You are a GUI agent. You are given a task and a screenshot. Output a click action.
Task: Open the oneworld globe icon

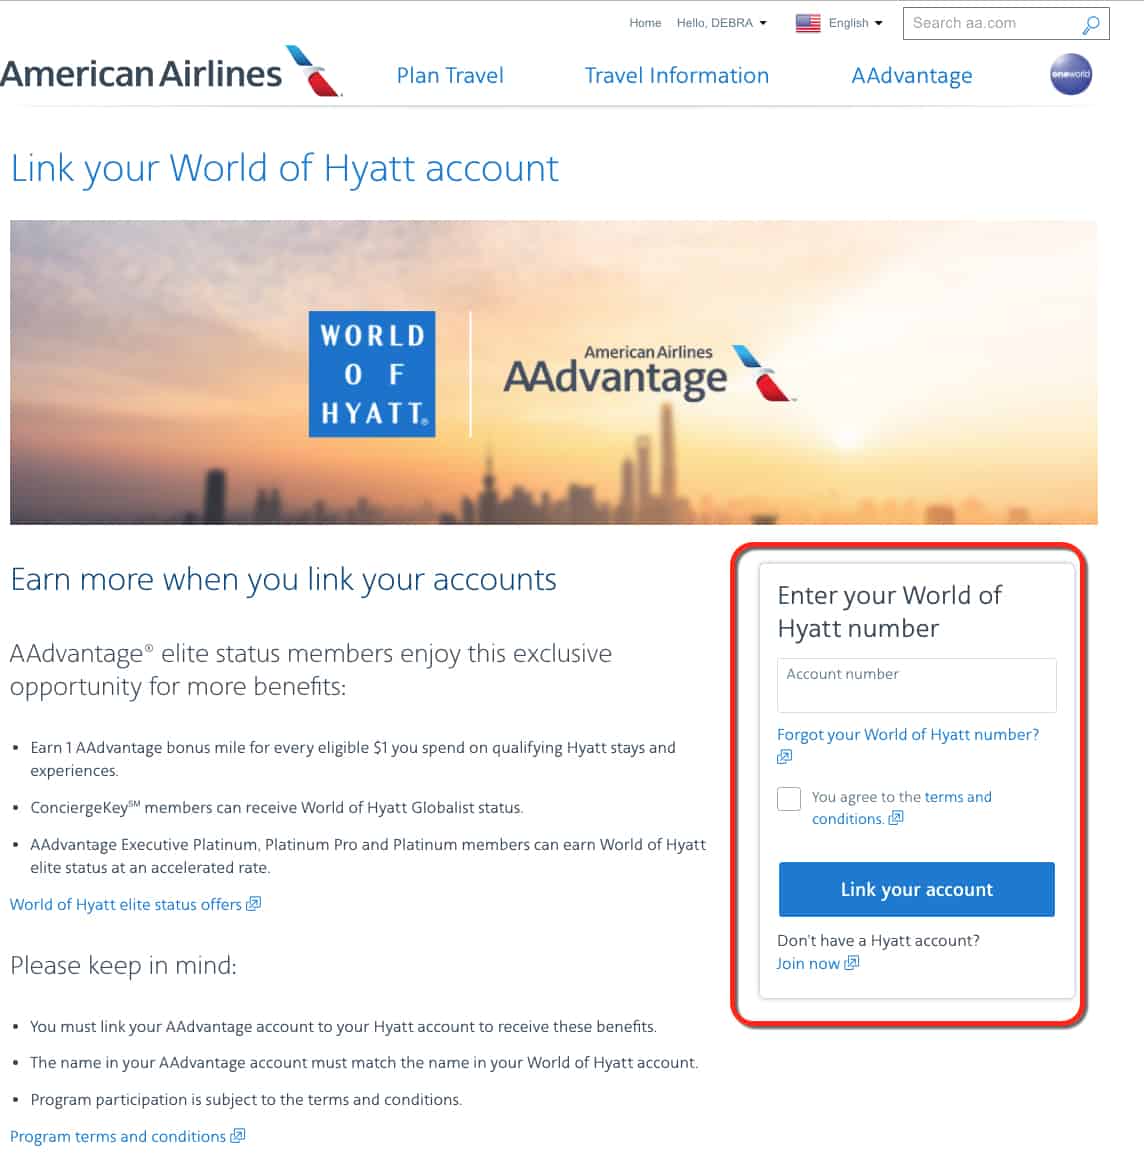1070,74
